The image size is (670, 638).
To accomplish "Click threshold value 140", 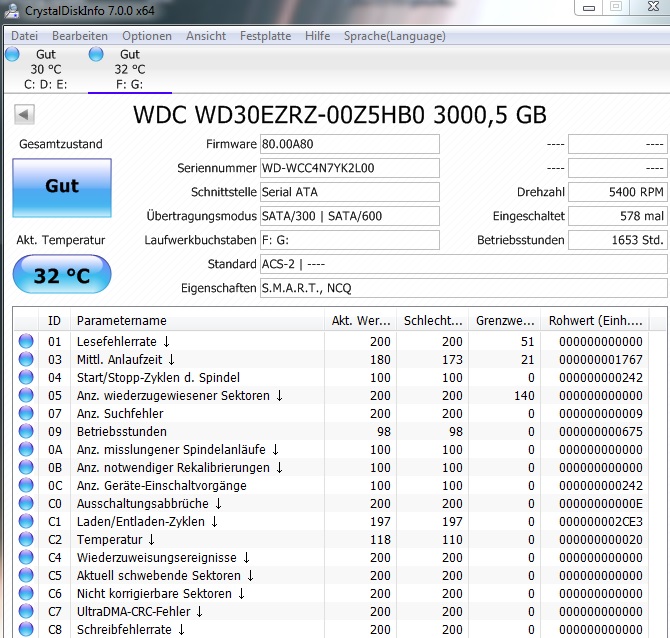I will (x=524, y=395).
